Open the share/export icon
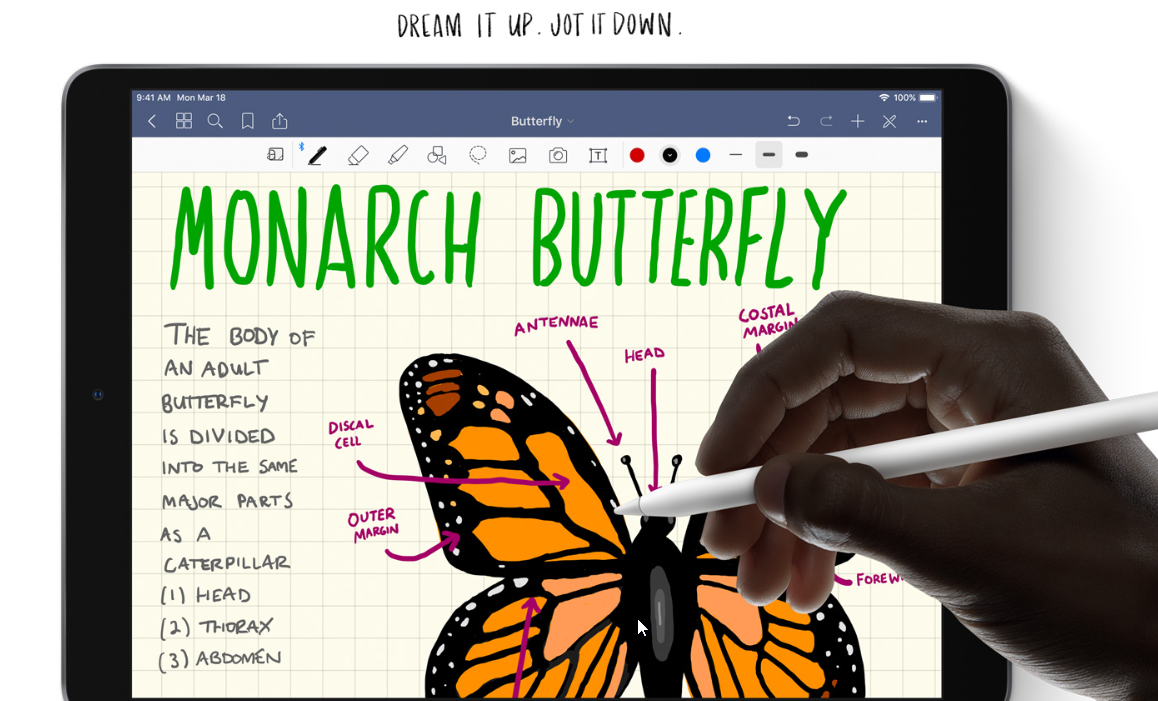Image resolution: width=1158 pixels, height=701 pixels. tap(280, 120)
